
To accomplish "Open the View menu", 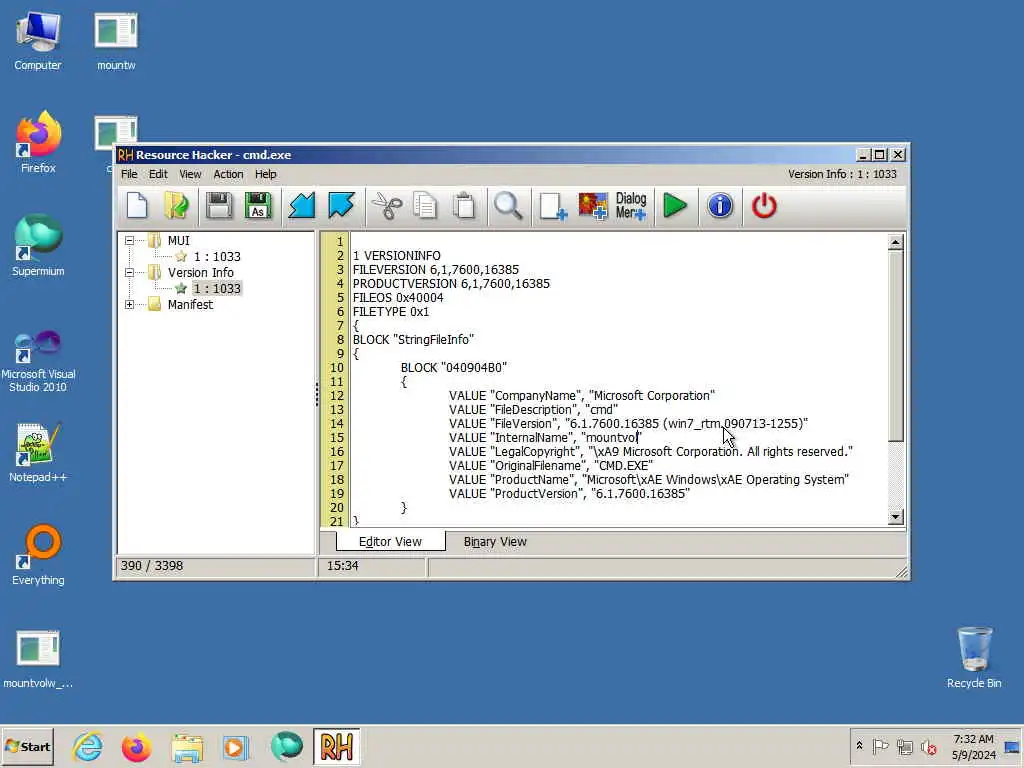I will (x=190, y=174).
